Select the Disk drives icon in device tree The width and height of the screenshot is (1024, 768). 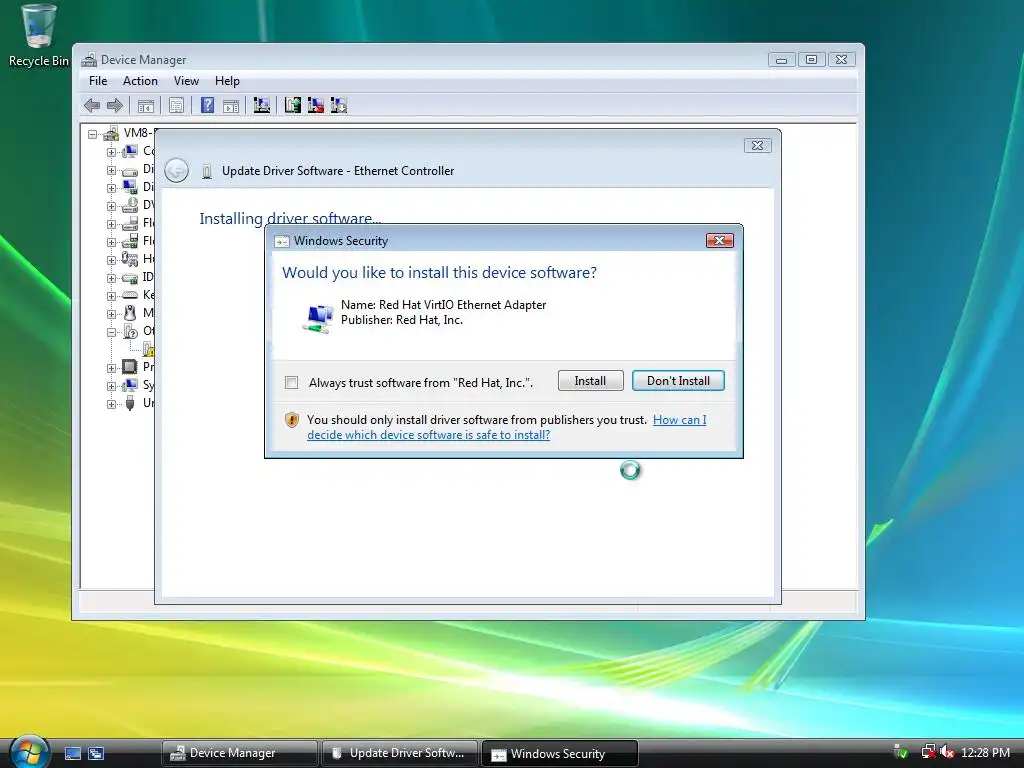[x=130, y=170]
